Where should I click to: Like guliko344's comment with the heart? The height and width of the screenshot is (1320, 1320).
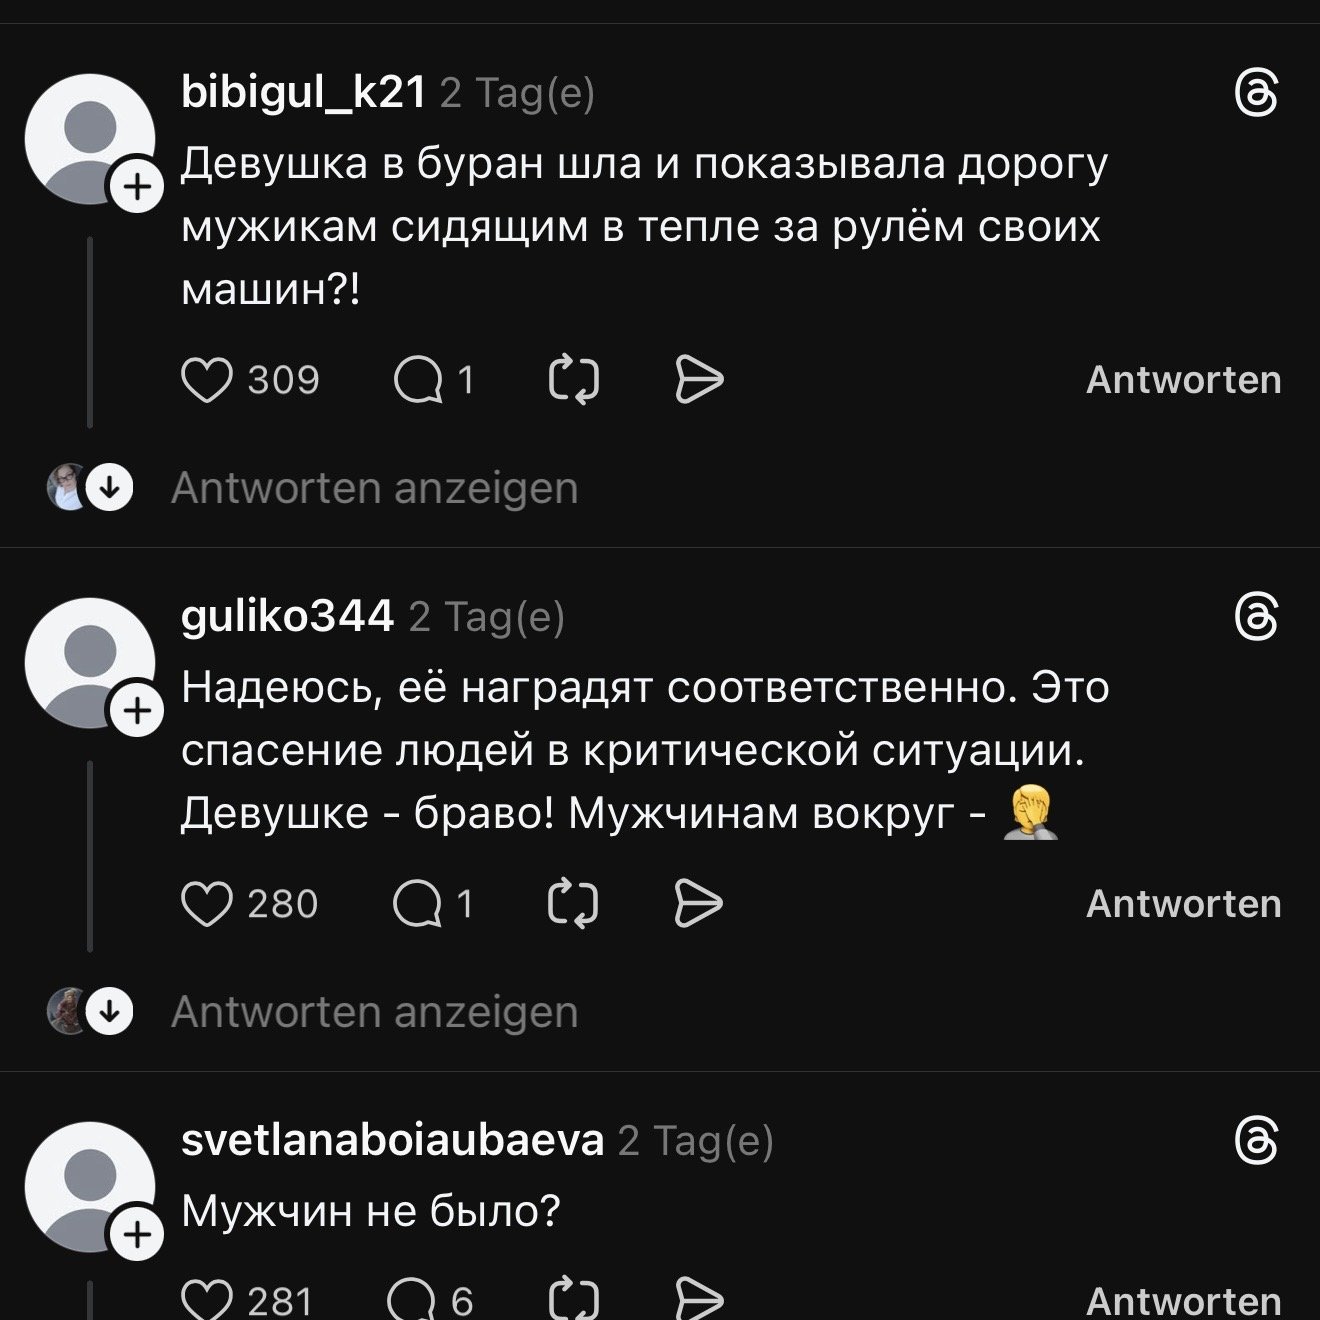[x=207, y=905]
